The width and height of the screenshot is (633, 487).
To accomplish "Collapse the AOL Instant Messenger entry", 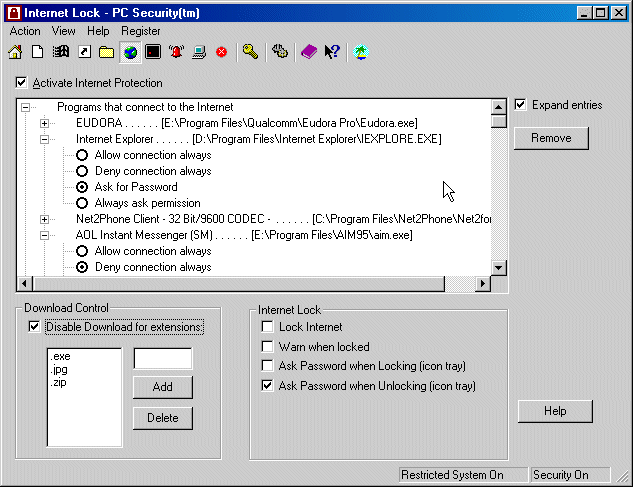I will point(44,235).
